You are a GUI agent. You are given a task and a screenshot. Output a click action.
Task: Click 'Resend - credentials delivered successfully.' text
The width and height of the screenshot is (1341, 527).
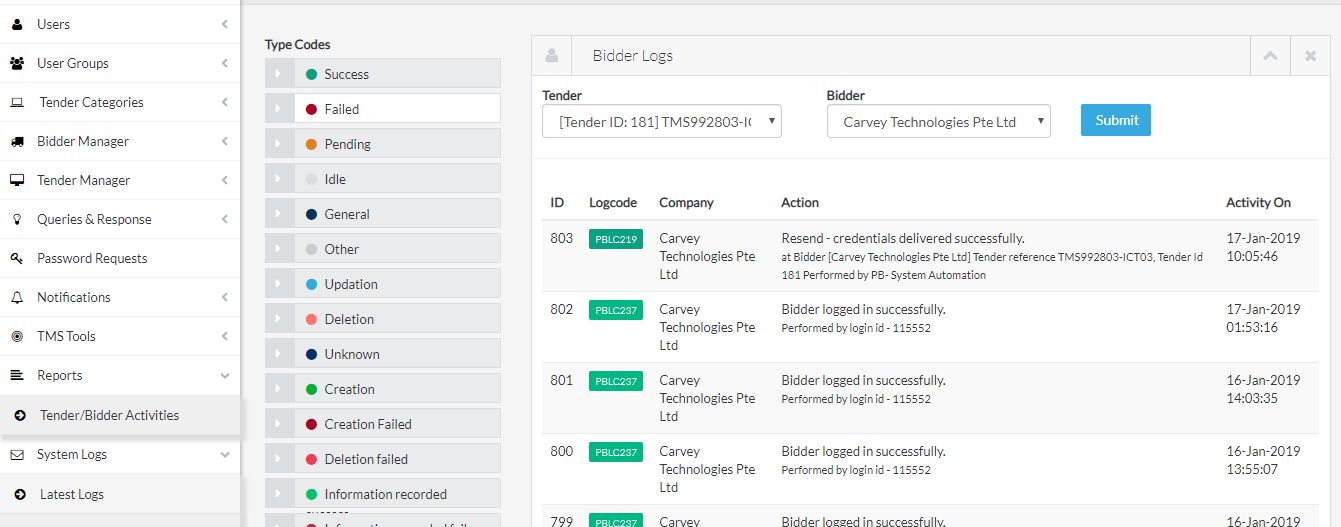903,238
